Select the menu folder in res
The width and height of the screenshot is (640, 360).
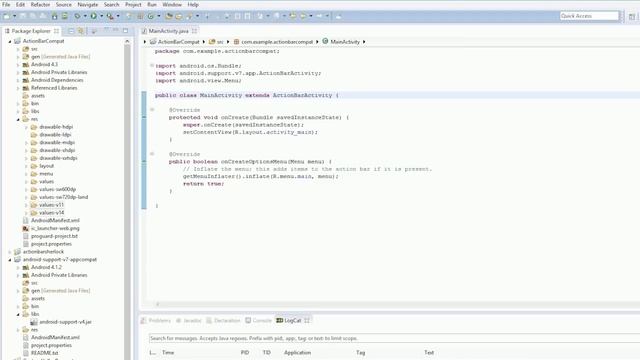[x=46, y=174]
